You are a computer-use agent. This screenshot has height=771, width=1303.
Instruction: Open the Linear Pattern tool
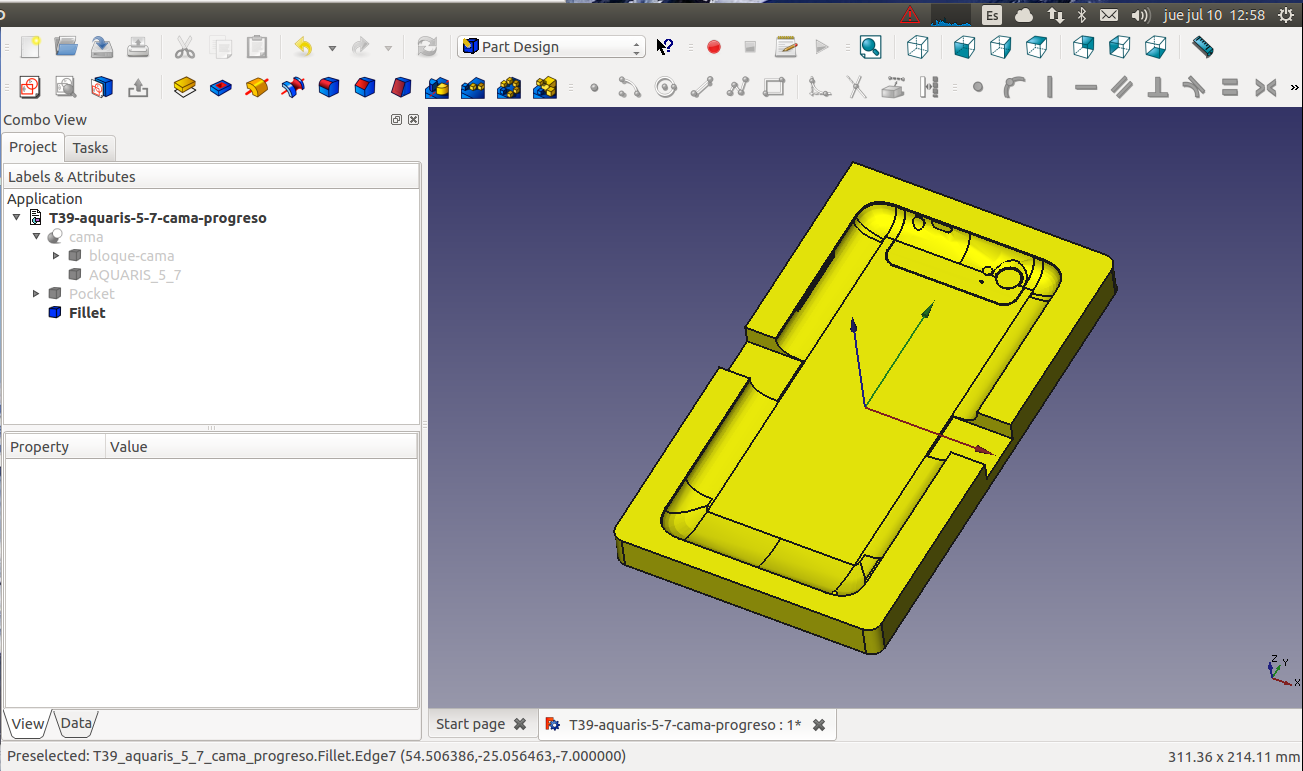pos(473,88)
